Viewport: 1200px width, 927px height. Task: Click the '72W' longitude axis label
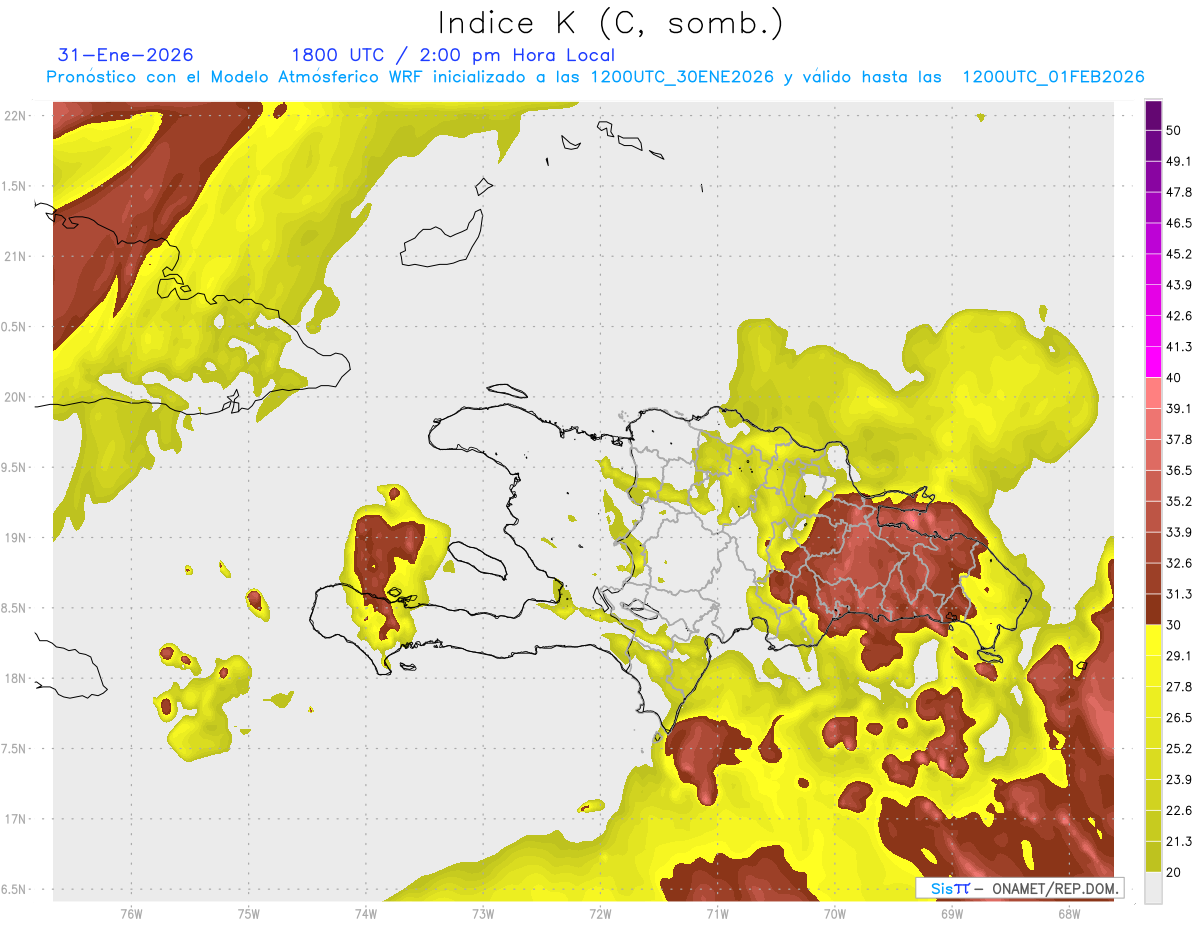tap(600, 913)
